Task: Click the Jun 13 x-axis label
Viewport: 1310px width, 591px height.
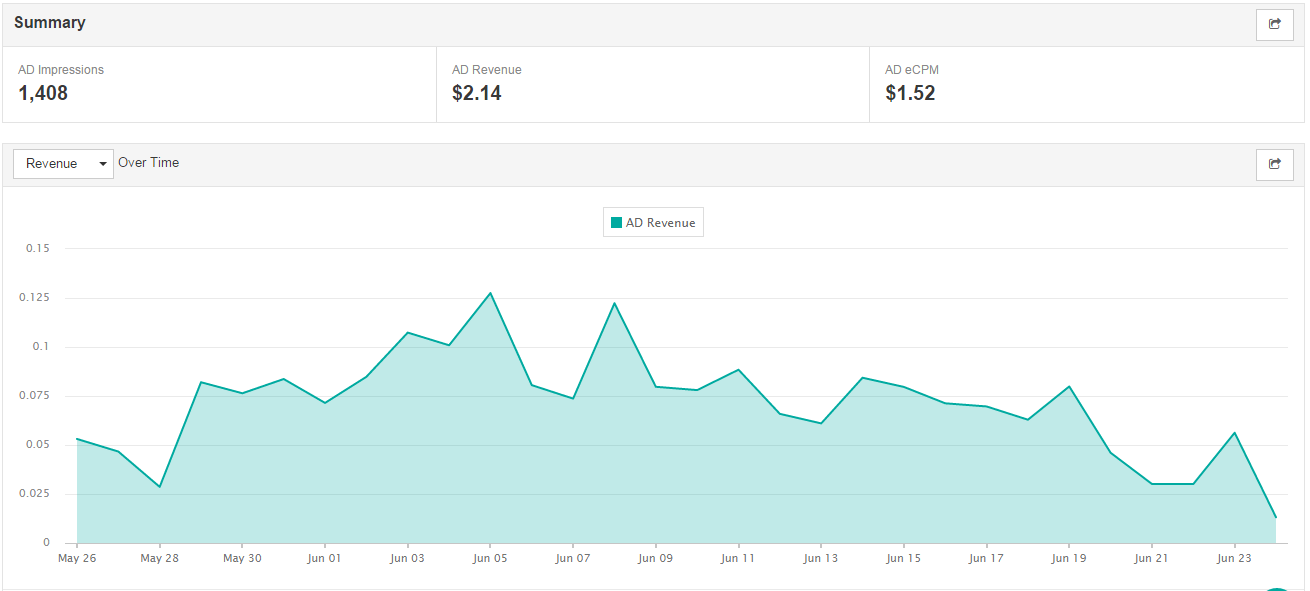Action: click(820, 559)
